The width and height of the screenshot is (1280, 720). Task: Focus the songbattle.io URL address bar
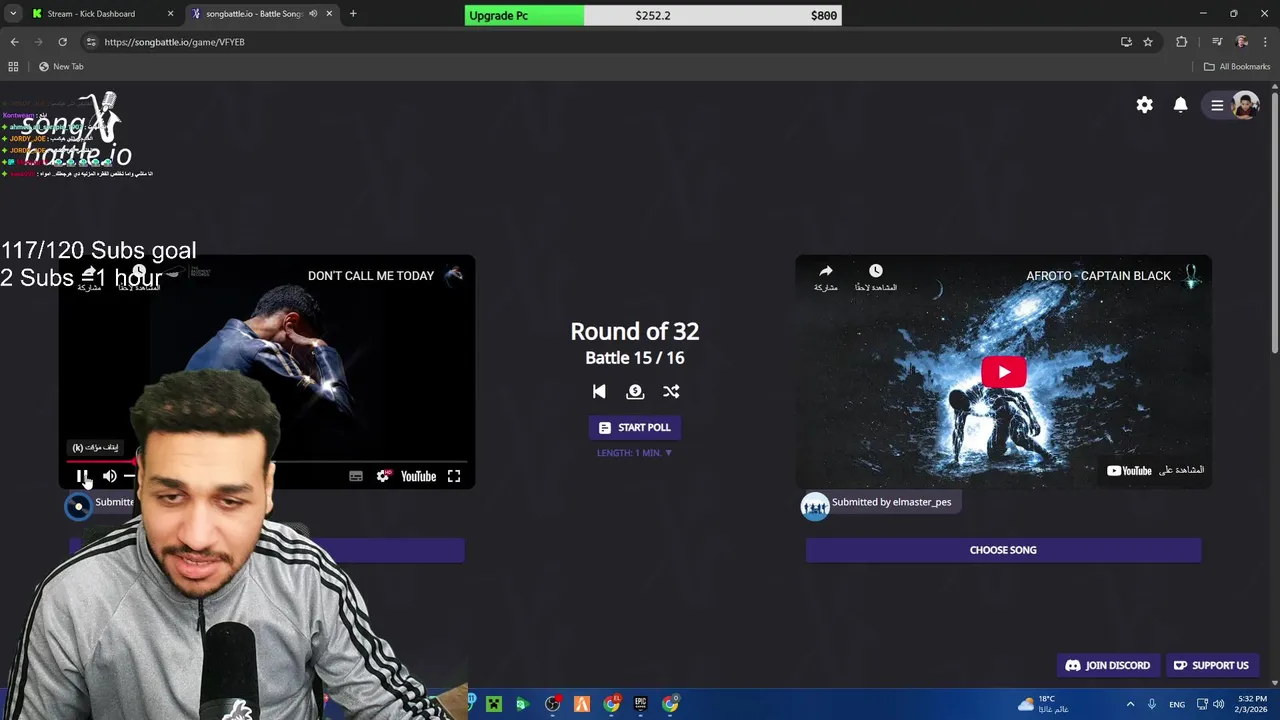pos(600,42)
